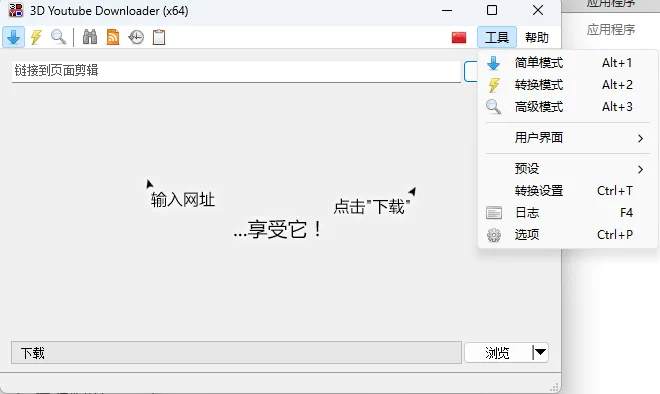The width and height of the screenshot is (660, 394).
Task: Click the 浏览 browse button
Action: [x=498, y=353]
